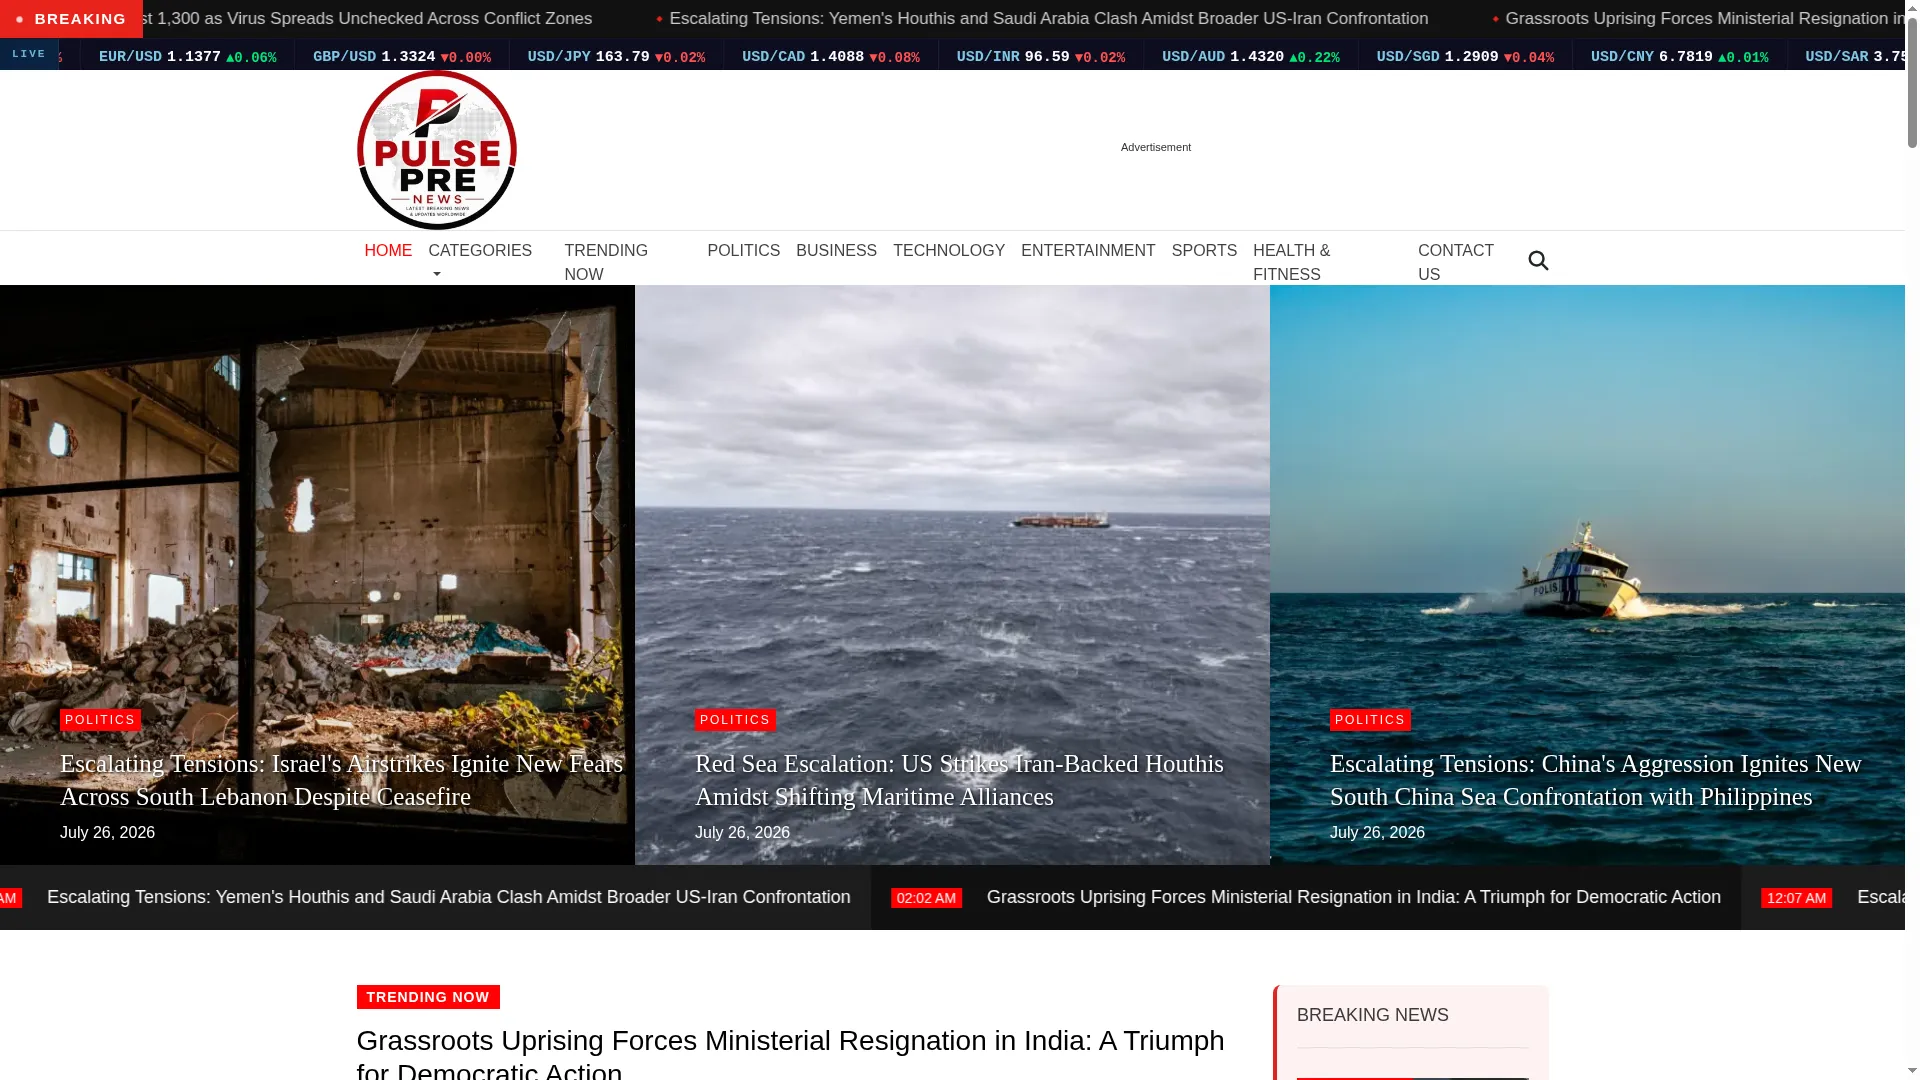Click the Pulse Pre News logo

[437, 150]
